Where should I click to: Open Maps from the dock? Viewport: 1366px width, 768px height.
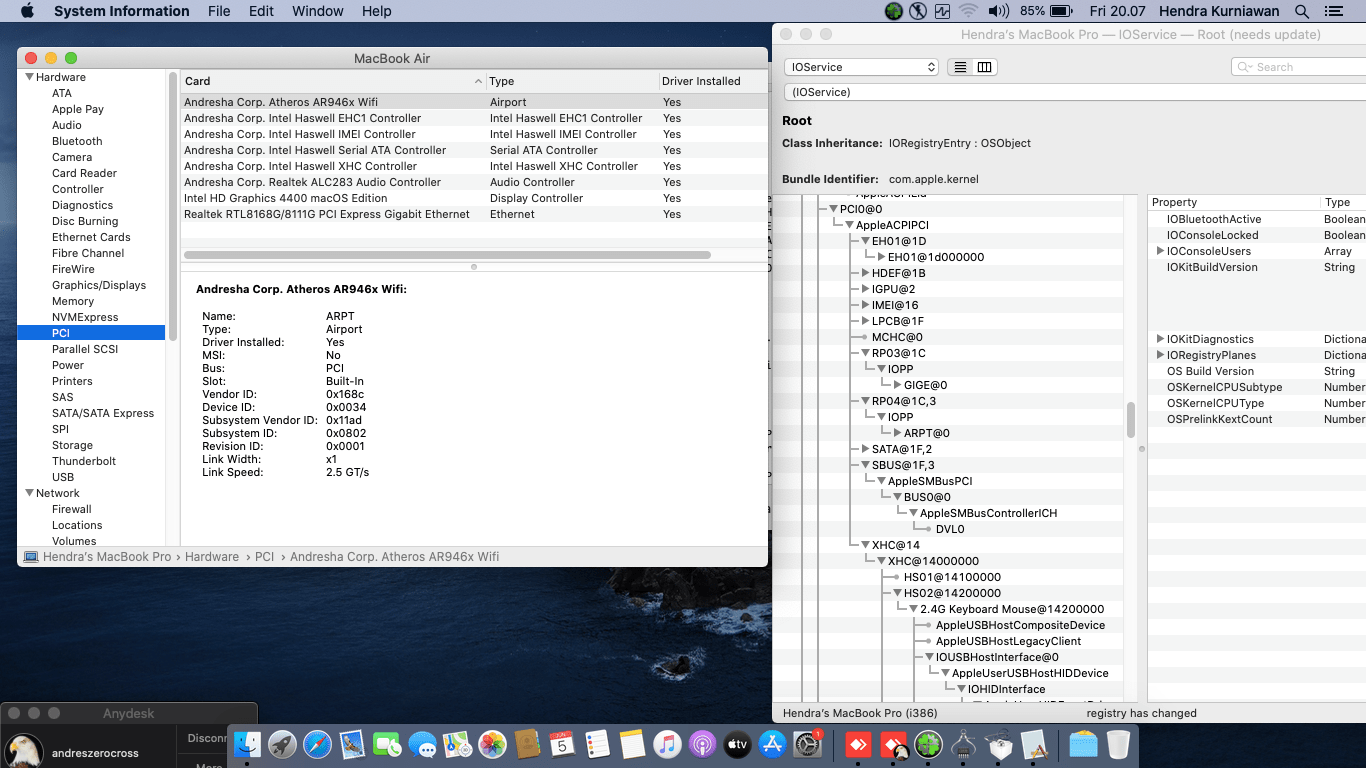[x=457, y=744]
